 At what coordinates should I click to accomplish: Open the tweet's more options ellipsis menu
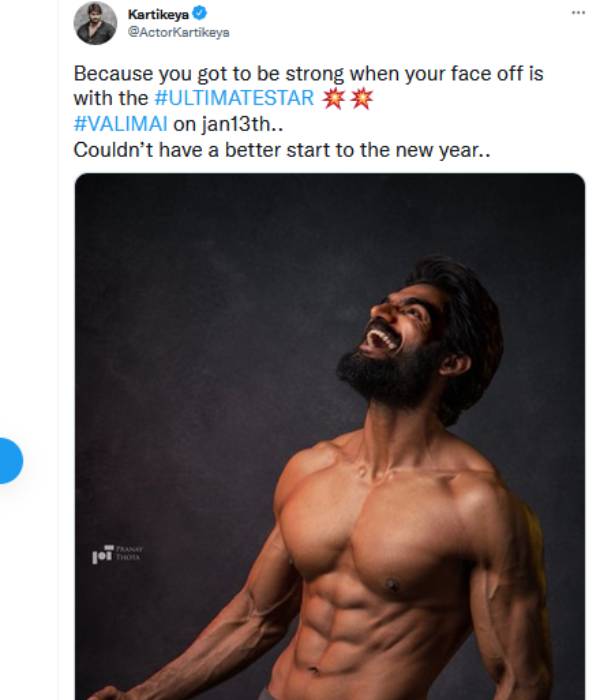[x=577, y=12]
